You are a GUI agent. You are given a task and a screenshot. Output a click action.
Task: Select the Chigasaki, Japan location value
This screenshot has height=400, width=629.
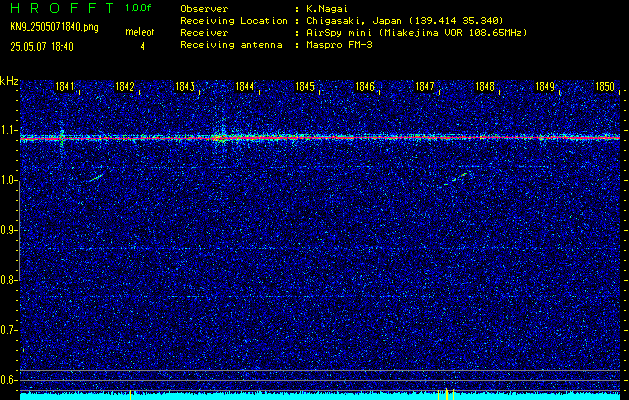point(405,20)
